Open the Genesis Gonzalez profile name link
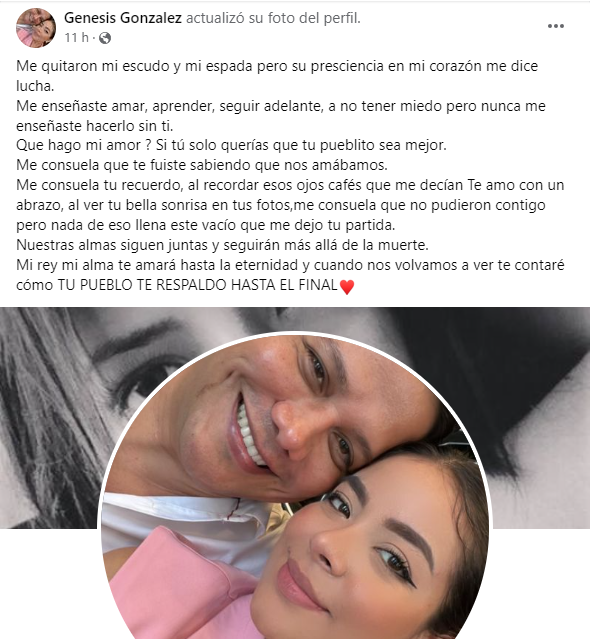Image resolution: width=590 pixels, height=639 pixels. tap(123, 18)
